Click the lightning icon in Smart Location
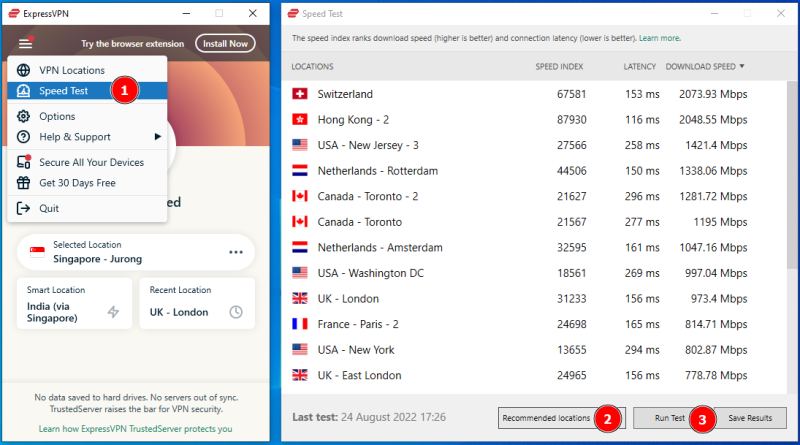Viewport: 800px width, 445px height. tap(113, 312)
